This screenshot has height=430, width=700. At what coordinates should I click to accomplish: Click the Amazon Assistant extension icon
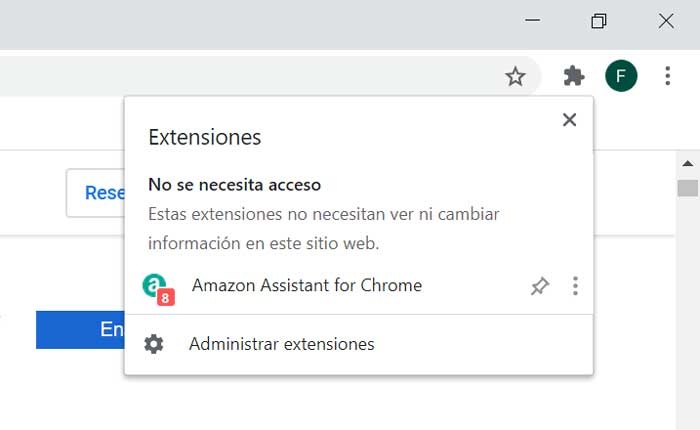coord(156,287)
